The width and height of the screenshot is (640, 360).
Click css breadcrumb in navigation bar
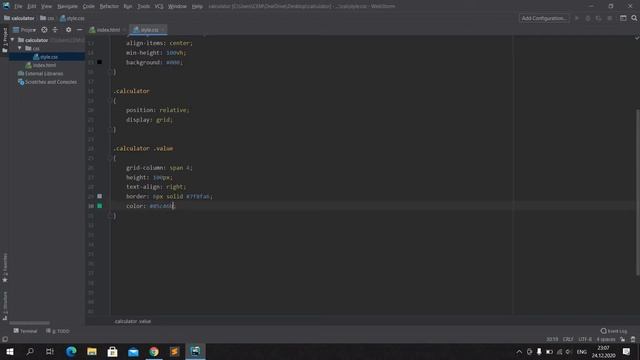(x=47, y=18)
